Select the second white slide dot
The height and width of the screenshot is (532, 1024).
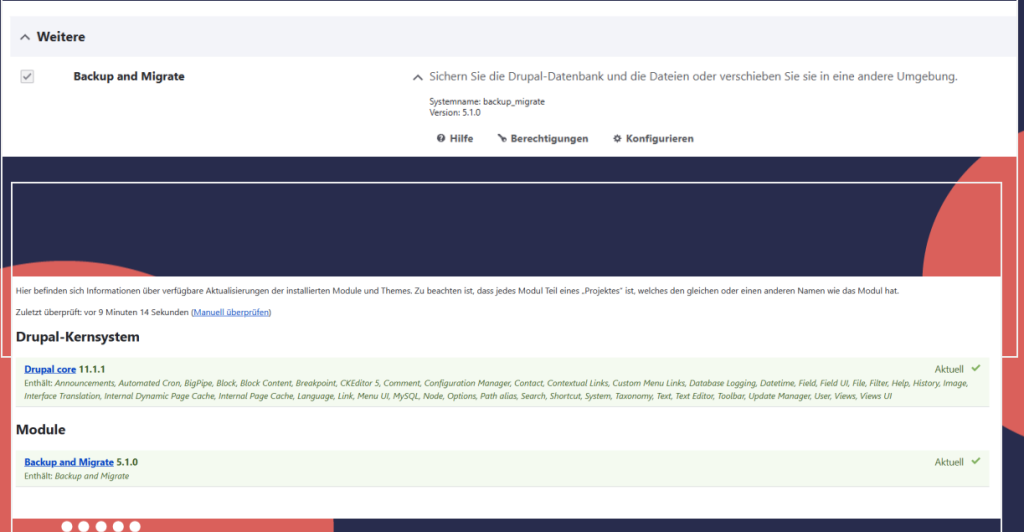pyautogui.click(x=84, y=526)
